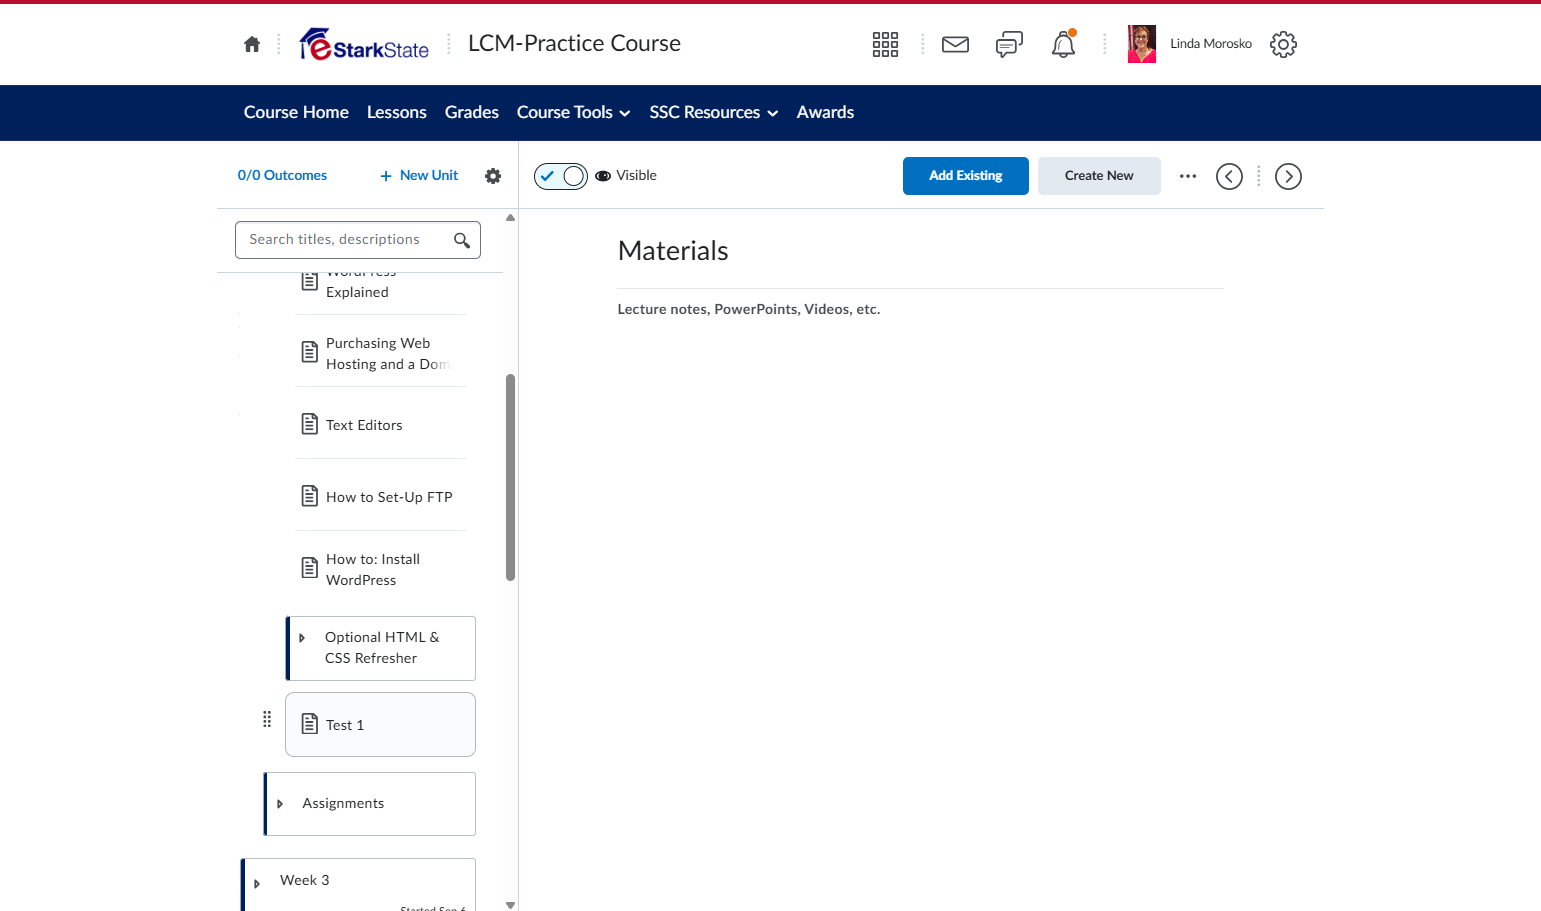Viewport: 1541px width, 911px height.
Task: Expand the Week 3 unit
Action: (257, 883)
